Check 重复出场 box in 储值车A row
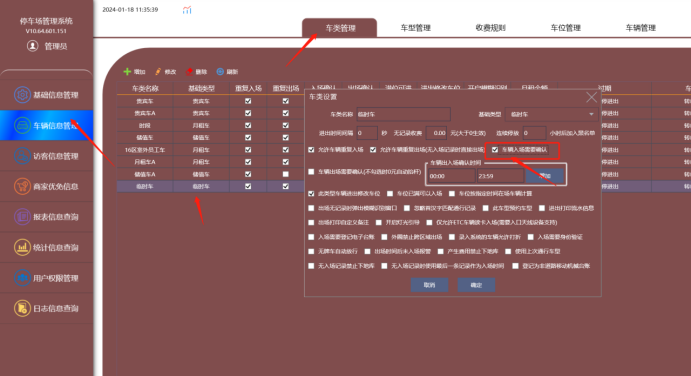691x376 pixels. pos(286,174)
